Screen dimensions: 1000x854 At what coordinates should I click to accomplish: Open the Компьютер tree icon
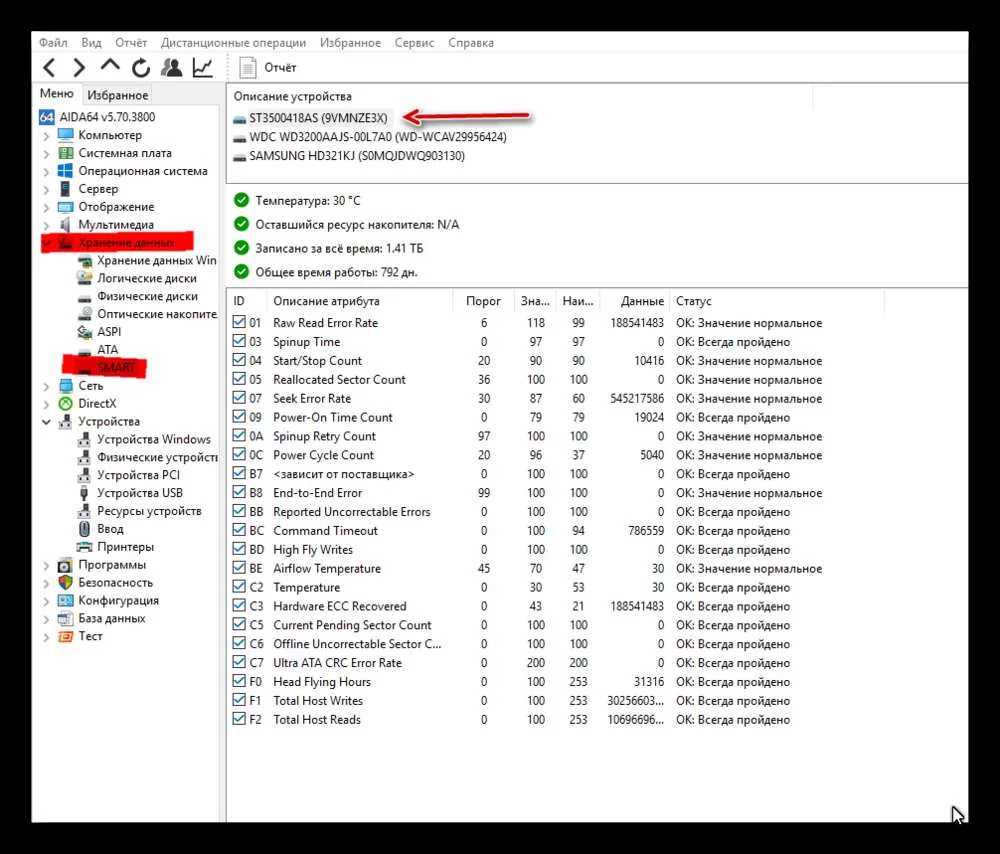click(65, 135)
